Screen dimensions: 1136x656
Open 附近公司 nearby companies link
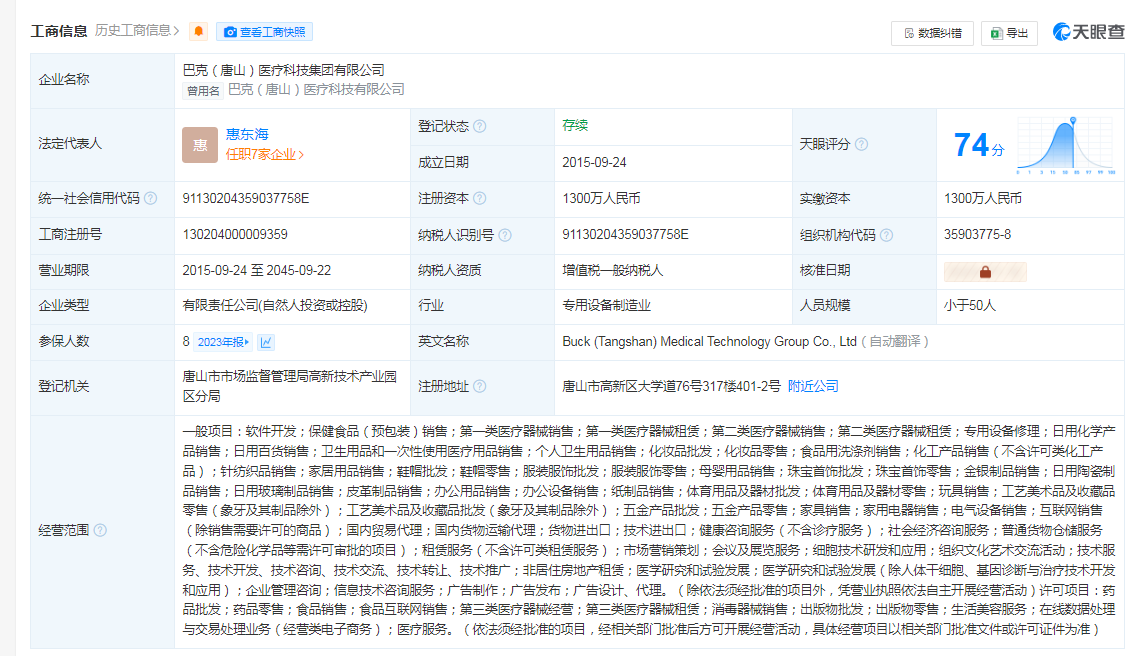(x=813, y=386)
